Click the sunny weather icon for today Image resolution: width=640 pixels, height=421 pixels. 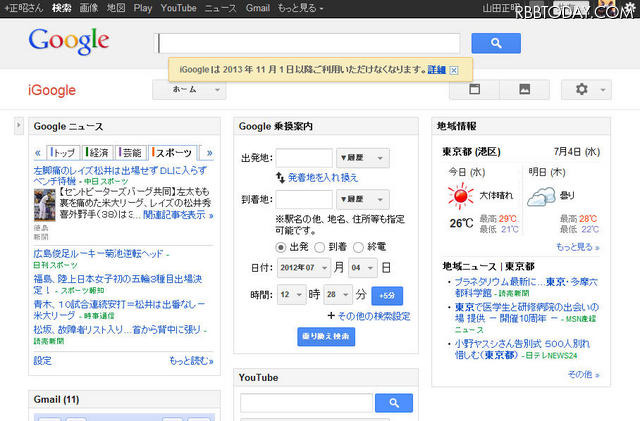tap(461, 196)
